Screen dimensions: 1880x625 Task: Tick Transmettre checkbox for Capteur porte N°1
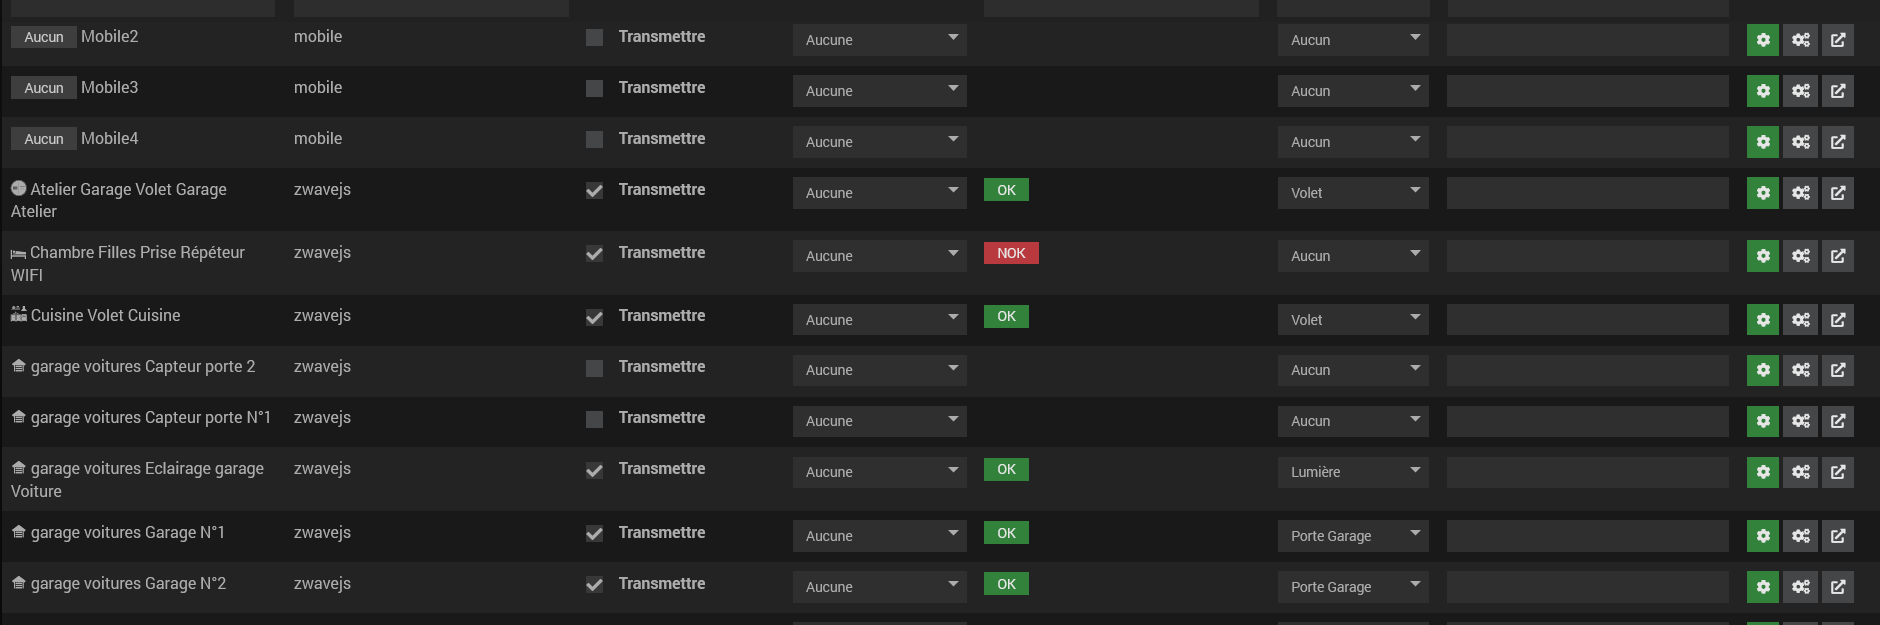(x=594, y=419)
